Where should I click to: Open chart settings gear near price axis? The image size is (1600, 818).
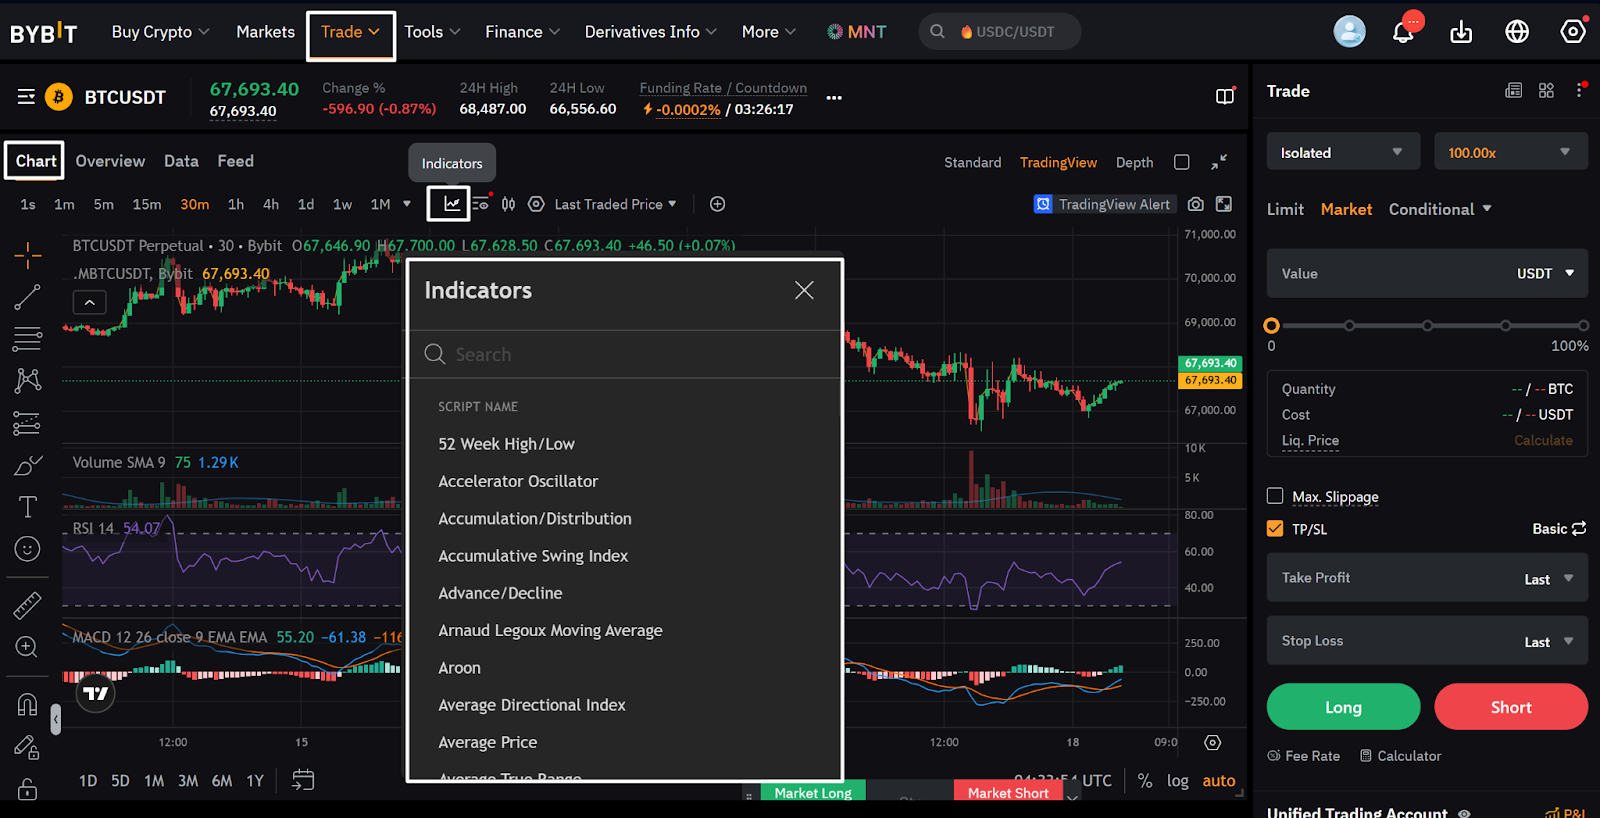pos(1213,743)
